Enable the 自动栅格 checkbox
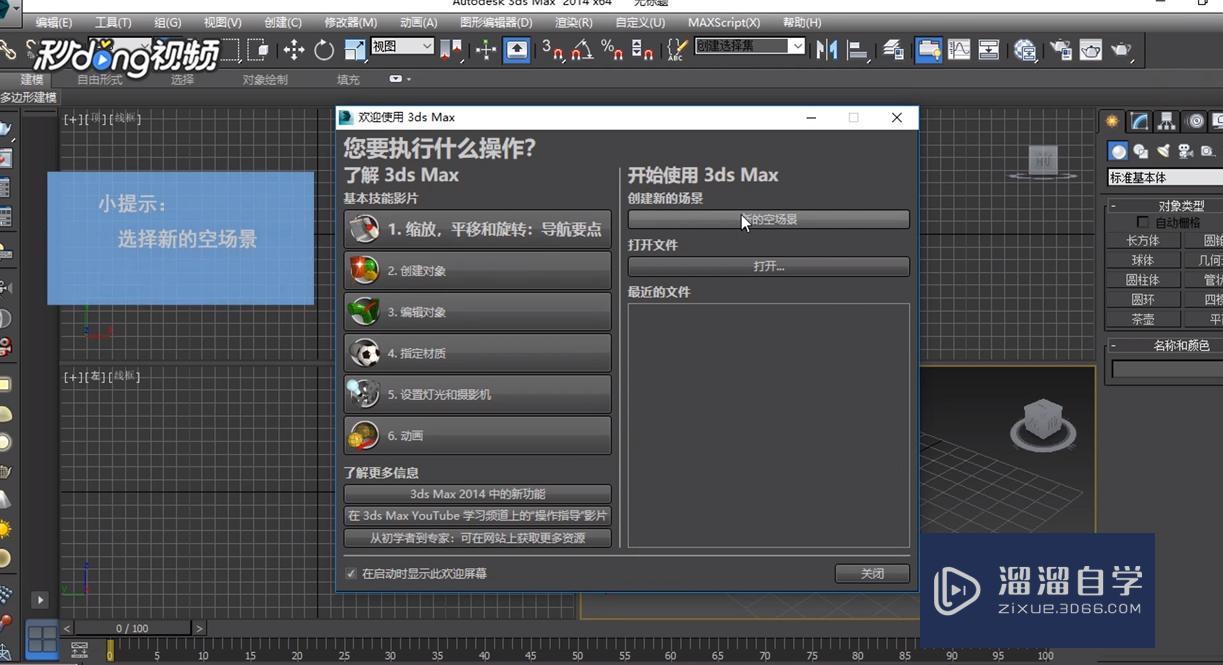The image size is (1223, 665). coord(1143,222)
